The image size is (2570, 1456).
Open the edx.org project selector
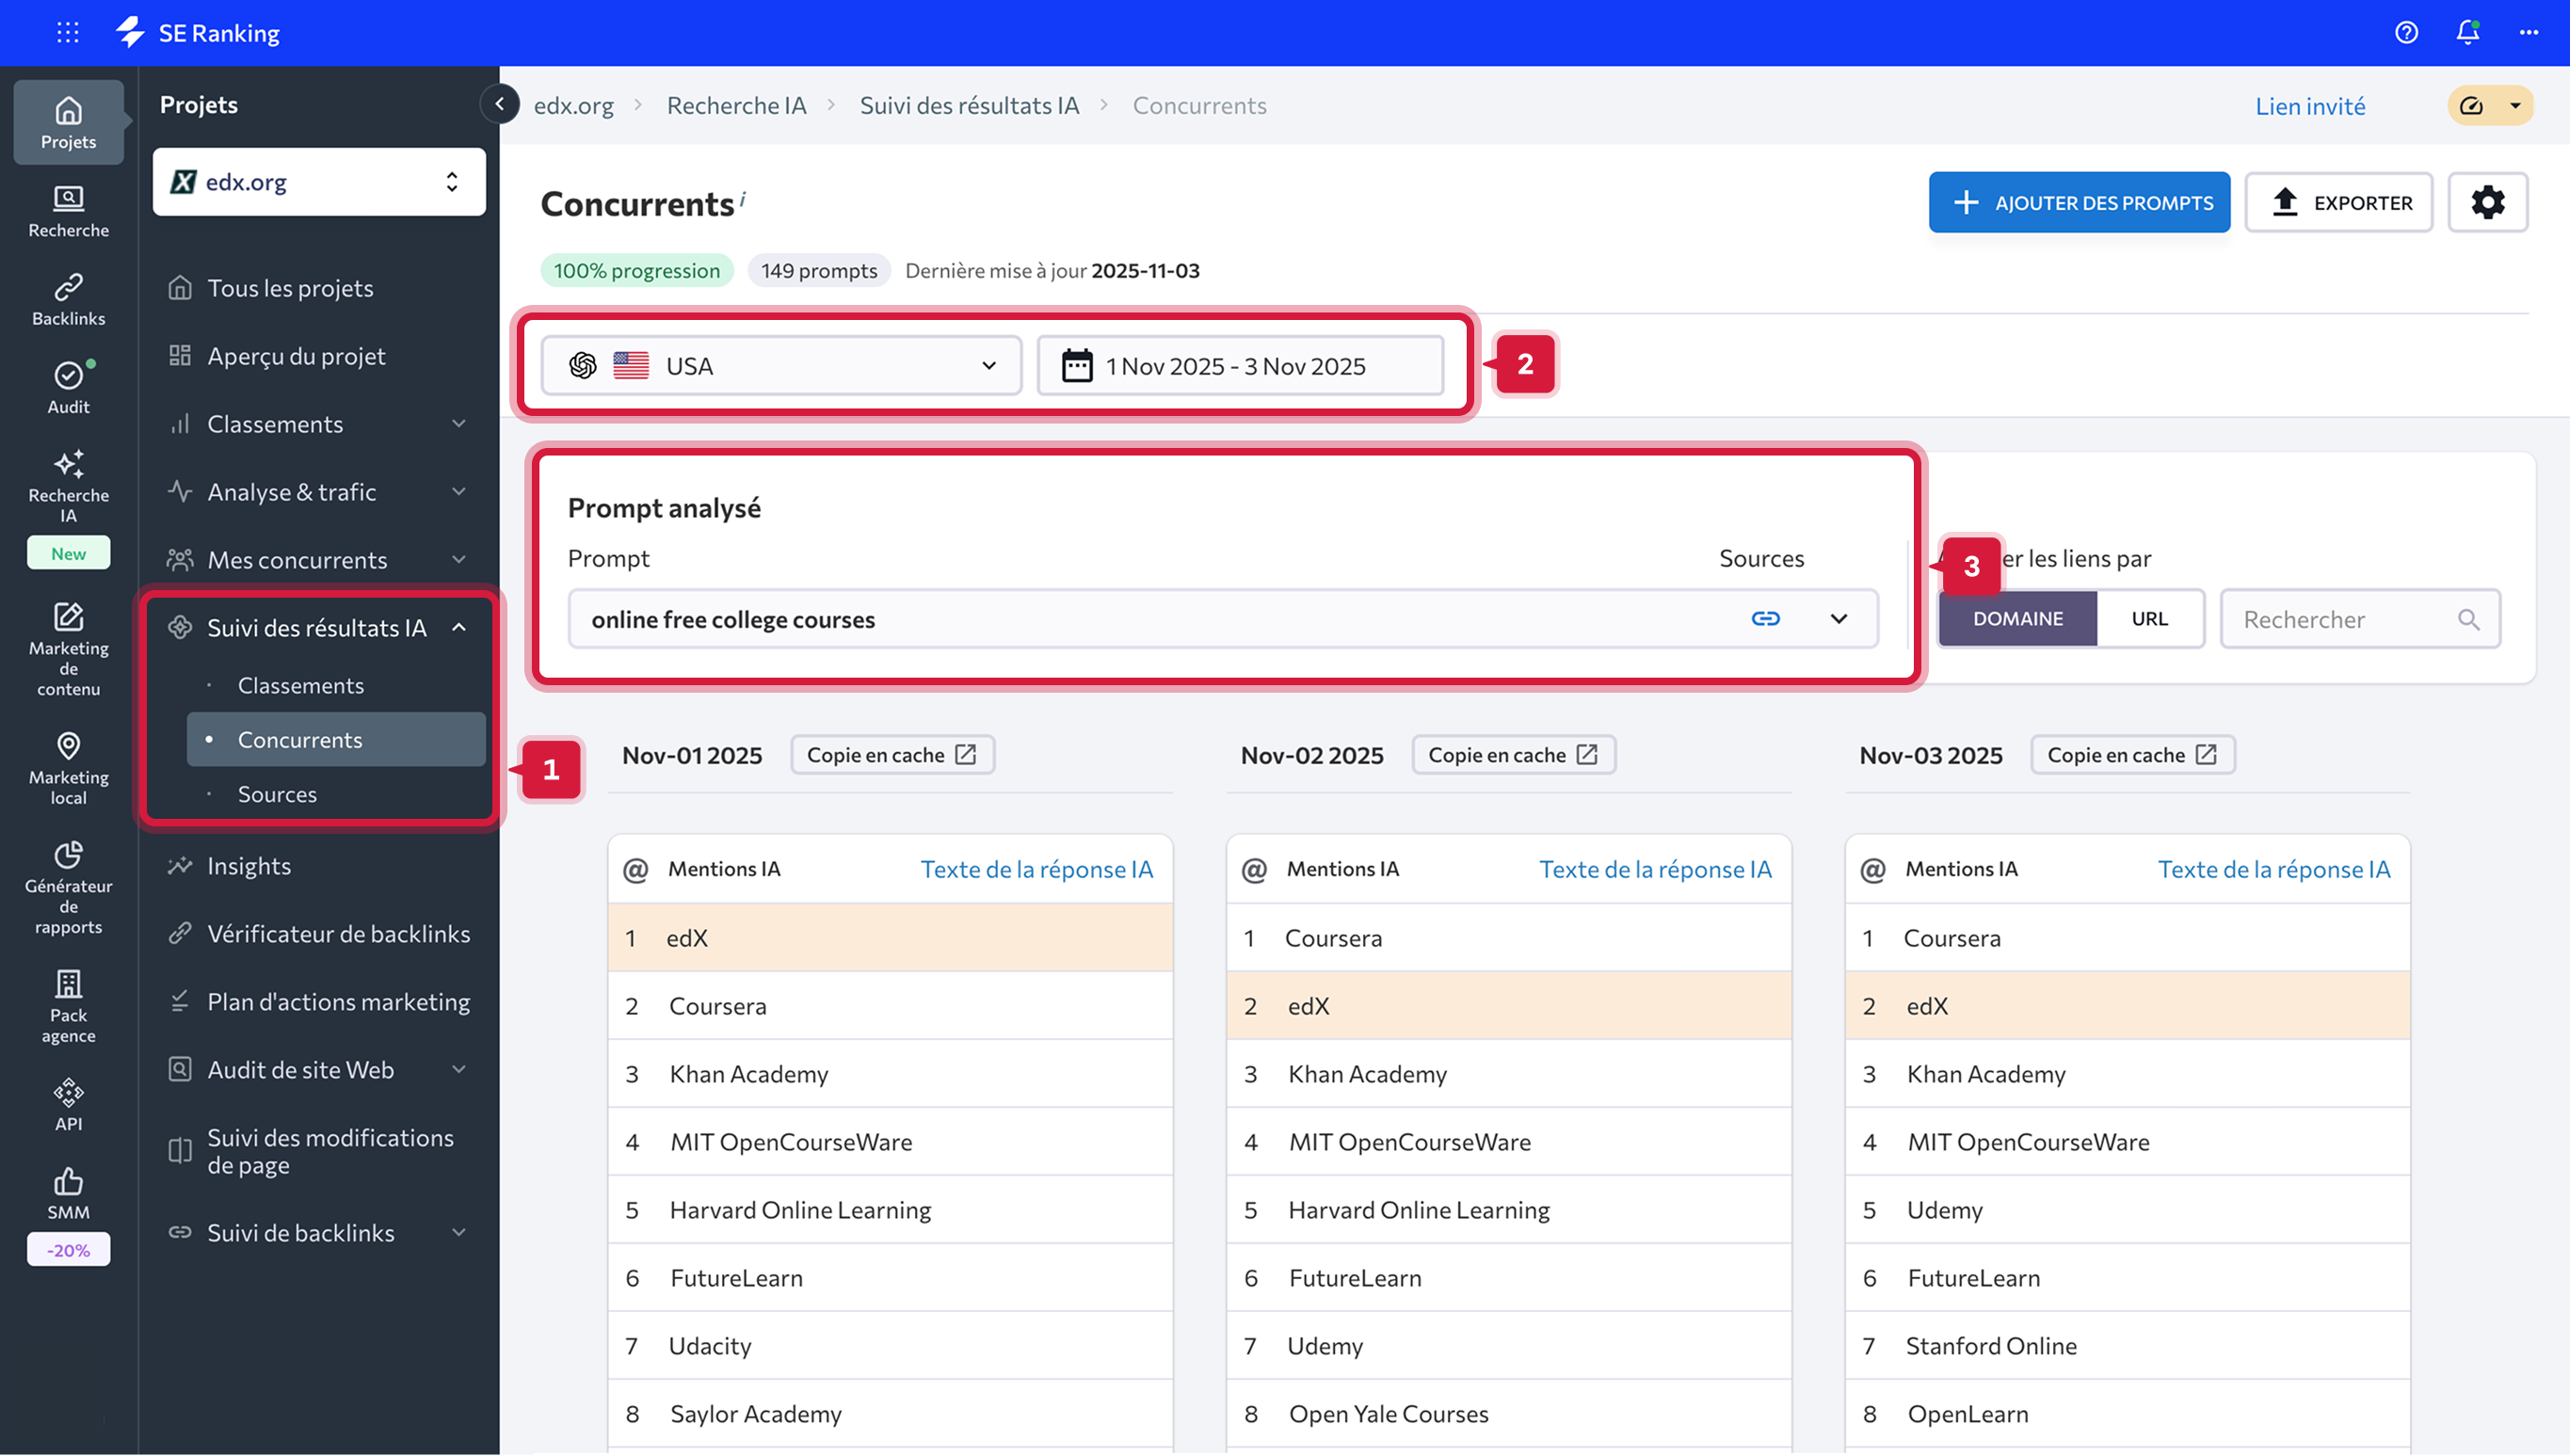point(319,182)
